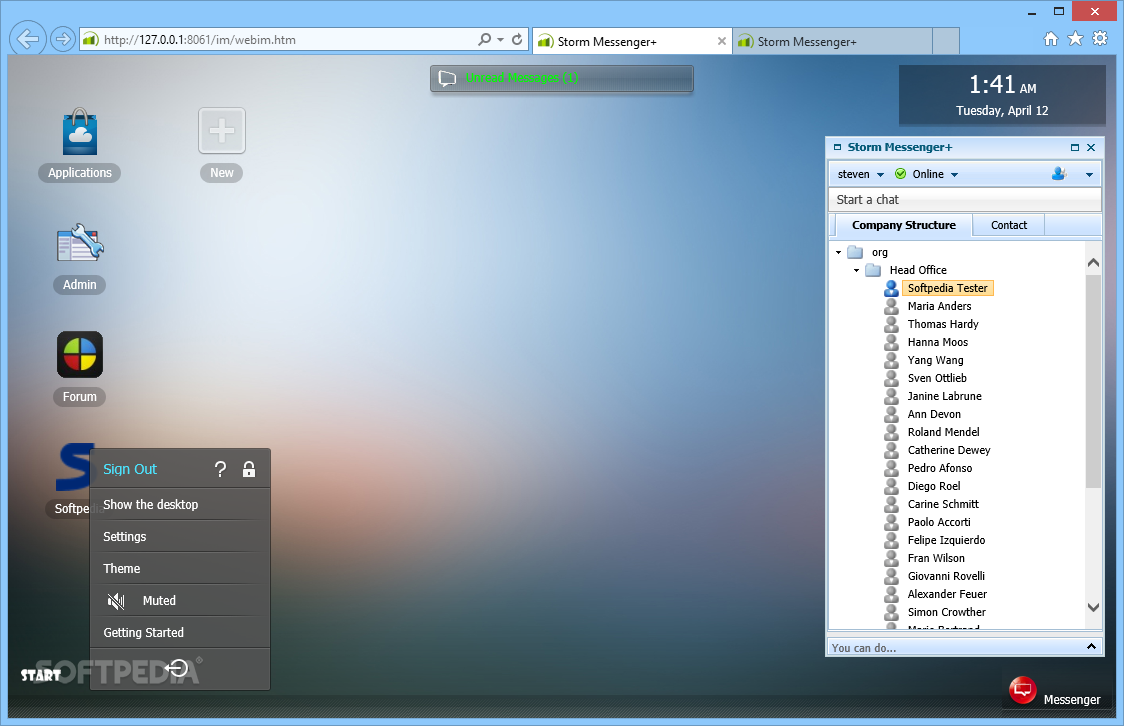
Task: Open browser tools gear icon
Action: pyautogui.click(x=1100, y=39)
